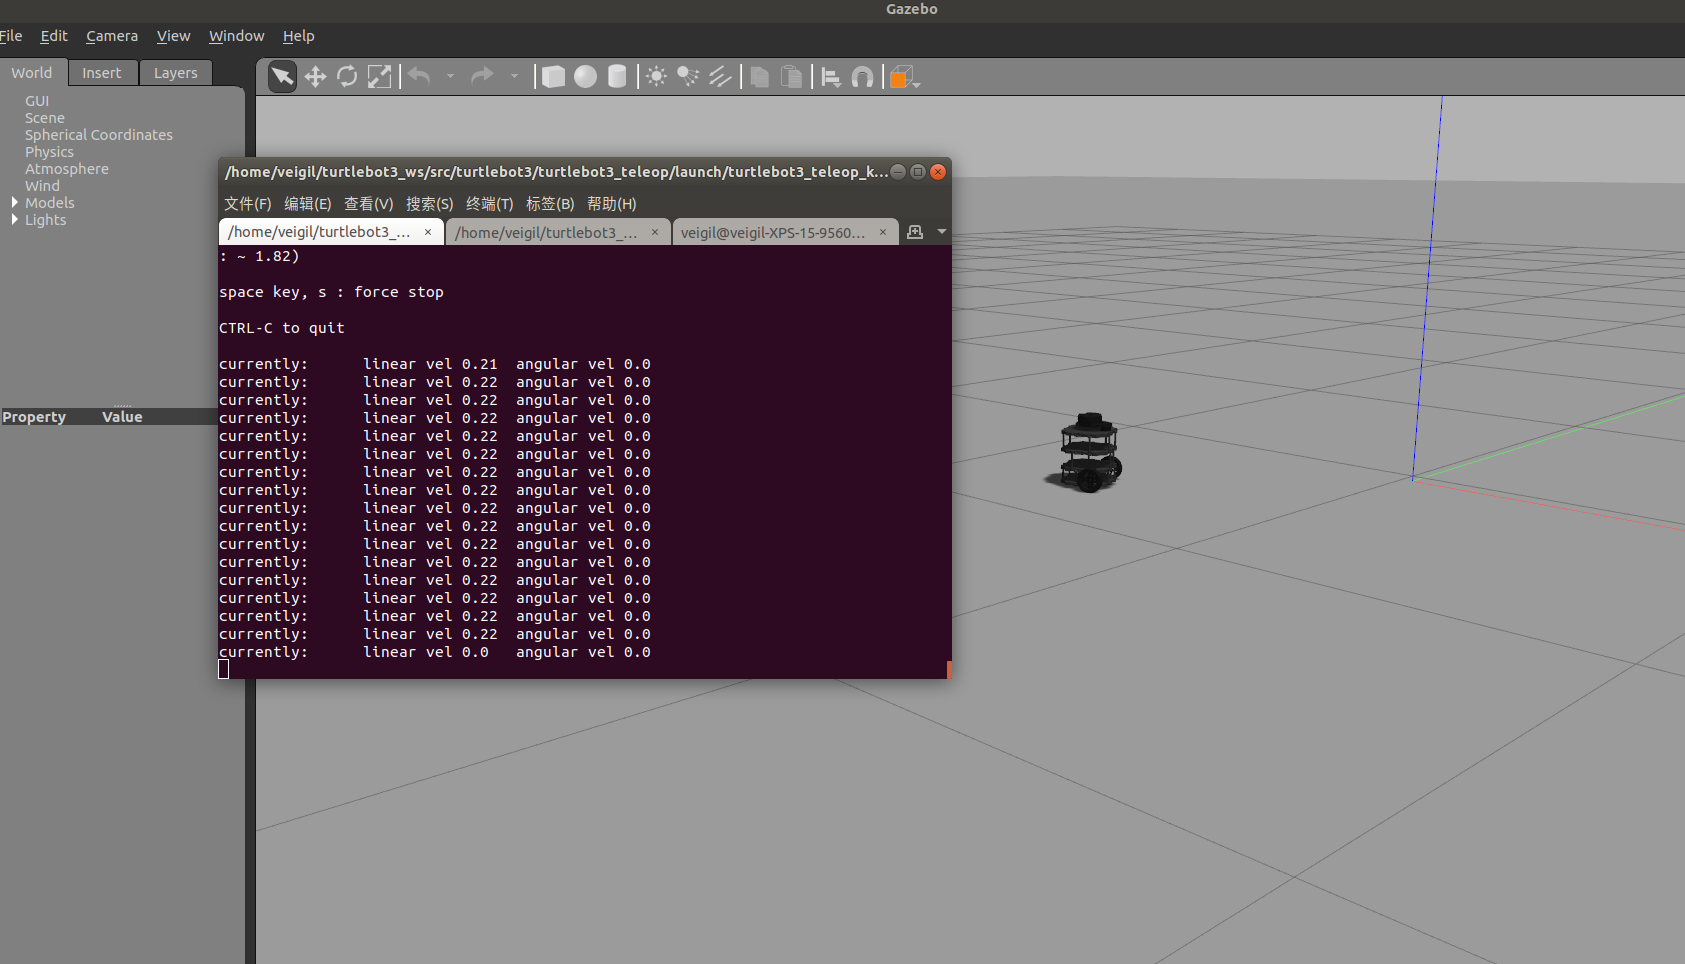The height and width of the screenshot is (964, 1685).
Task: Add a point light
Action: pos(656,77)
